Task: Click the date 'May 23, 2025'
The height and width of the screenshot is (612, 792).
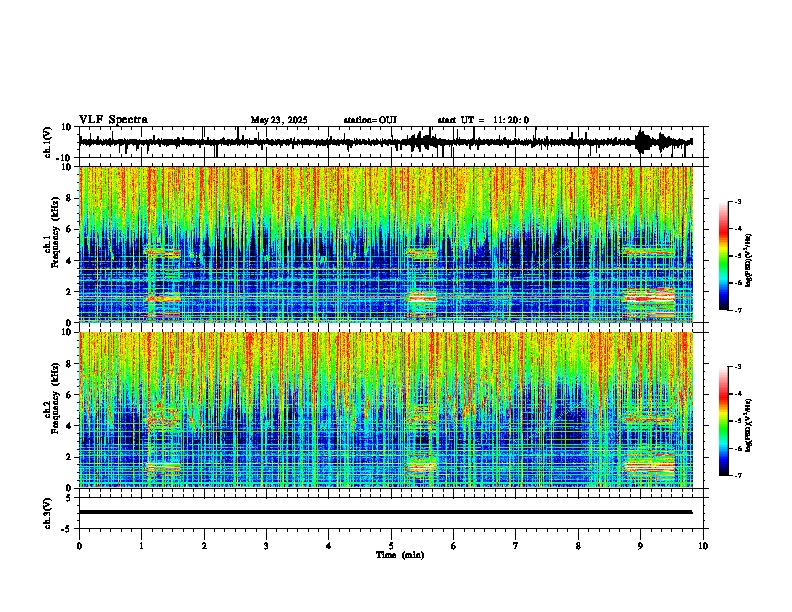Action: [279, 120]
